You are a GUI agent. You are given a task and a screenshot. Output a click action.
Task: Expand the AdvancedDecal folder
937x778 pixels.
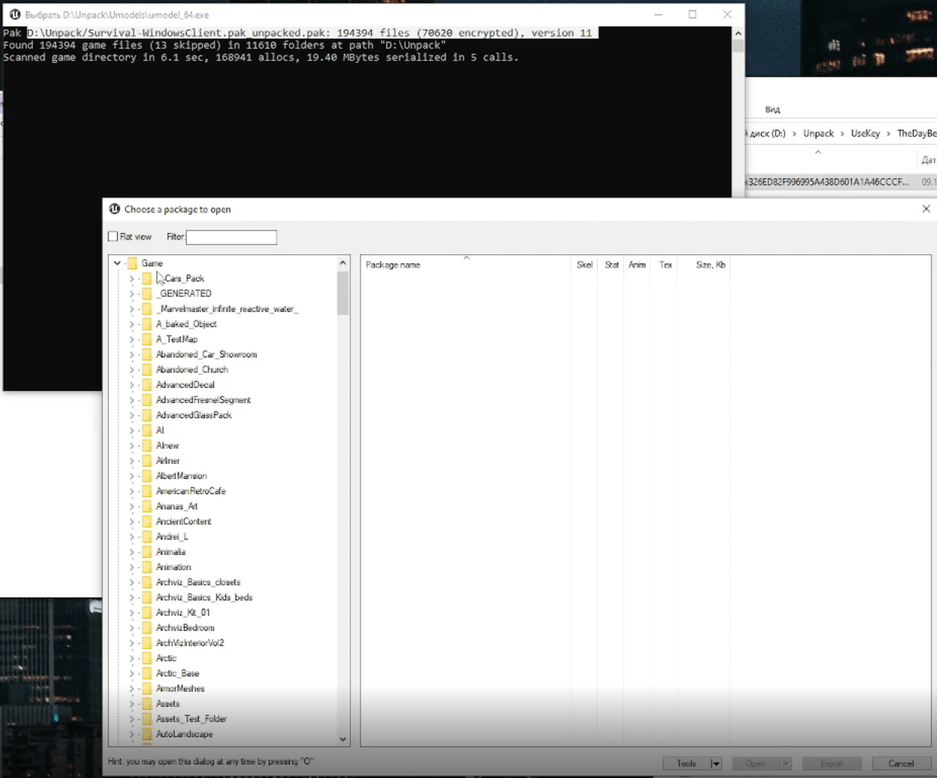pyautogui.click(x=131, y=385)
